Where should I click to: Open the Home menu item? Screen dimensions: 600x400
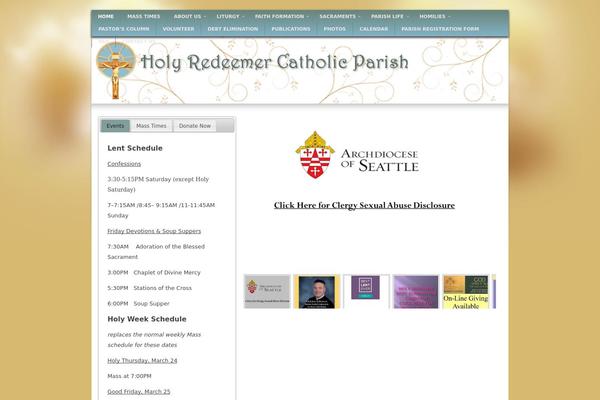click(106, 16)
